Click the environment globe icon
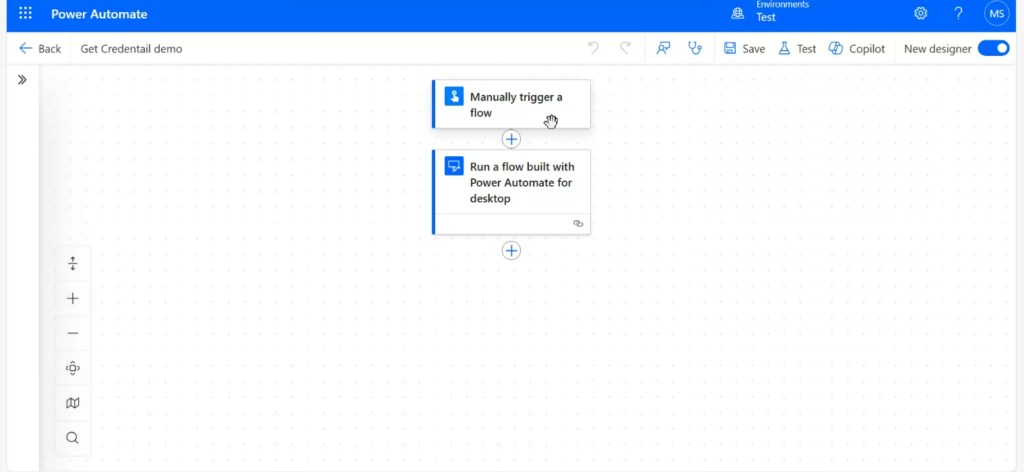 [x=737, y=14]
